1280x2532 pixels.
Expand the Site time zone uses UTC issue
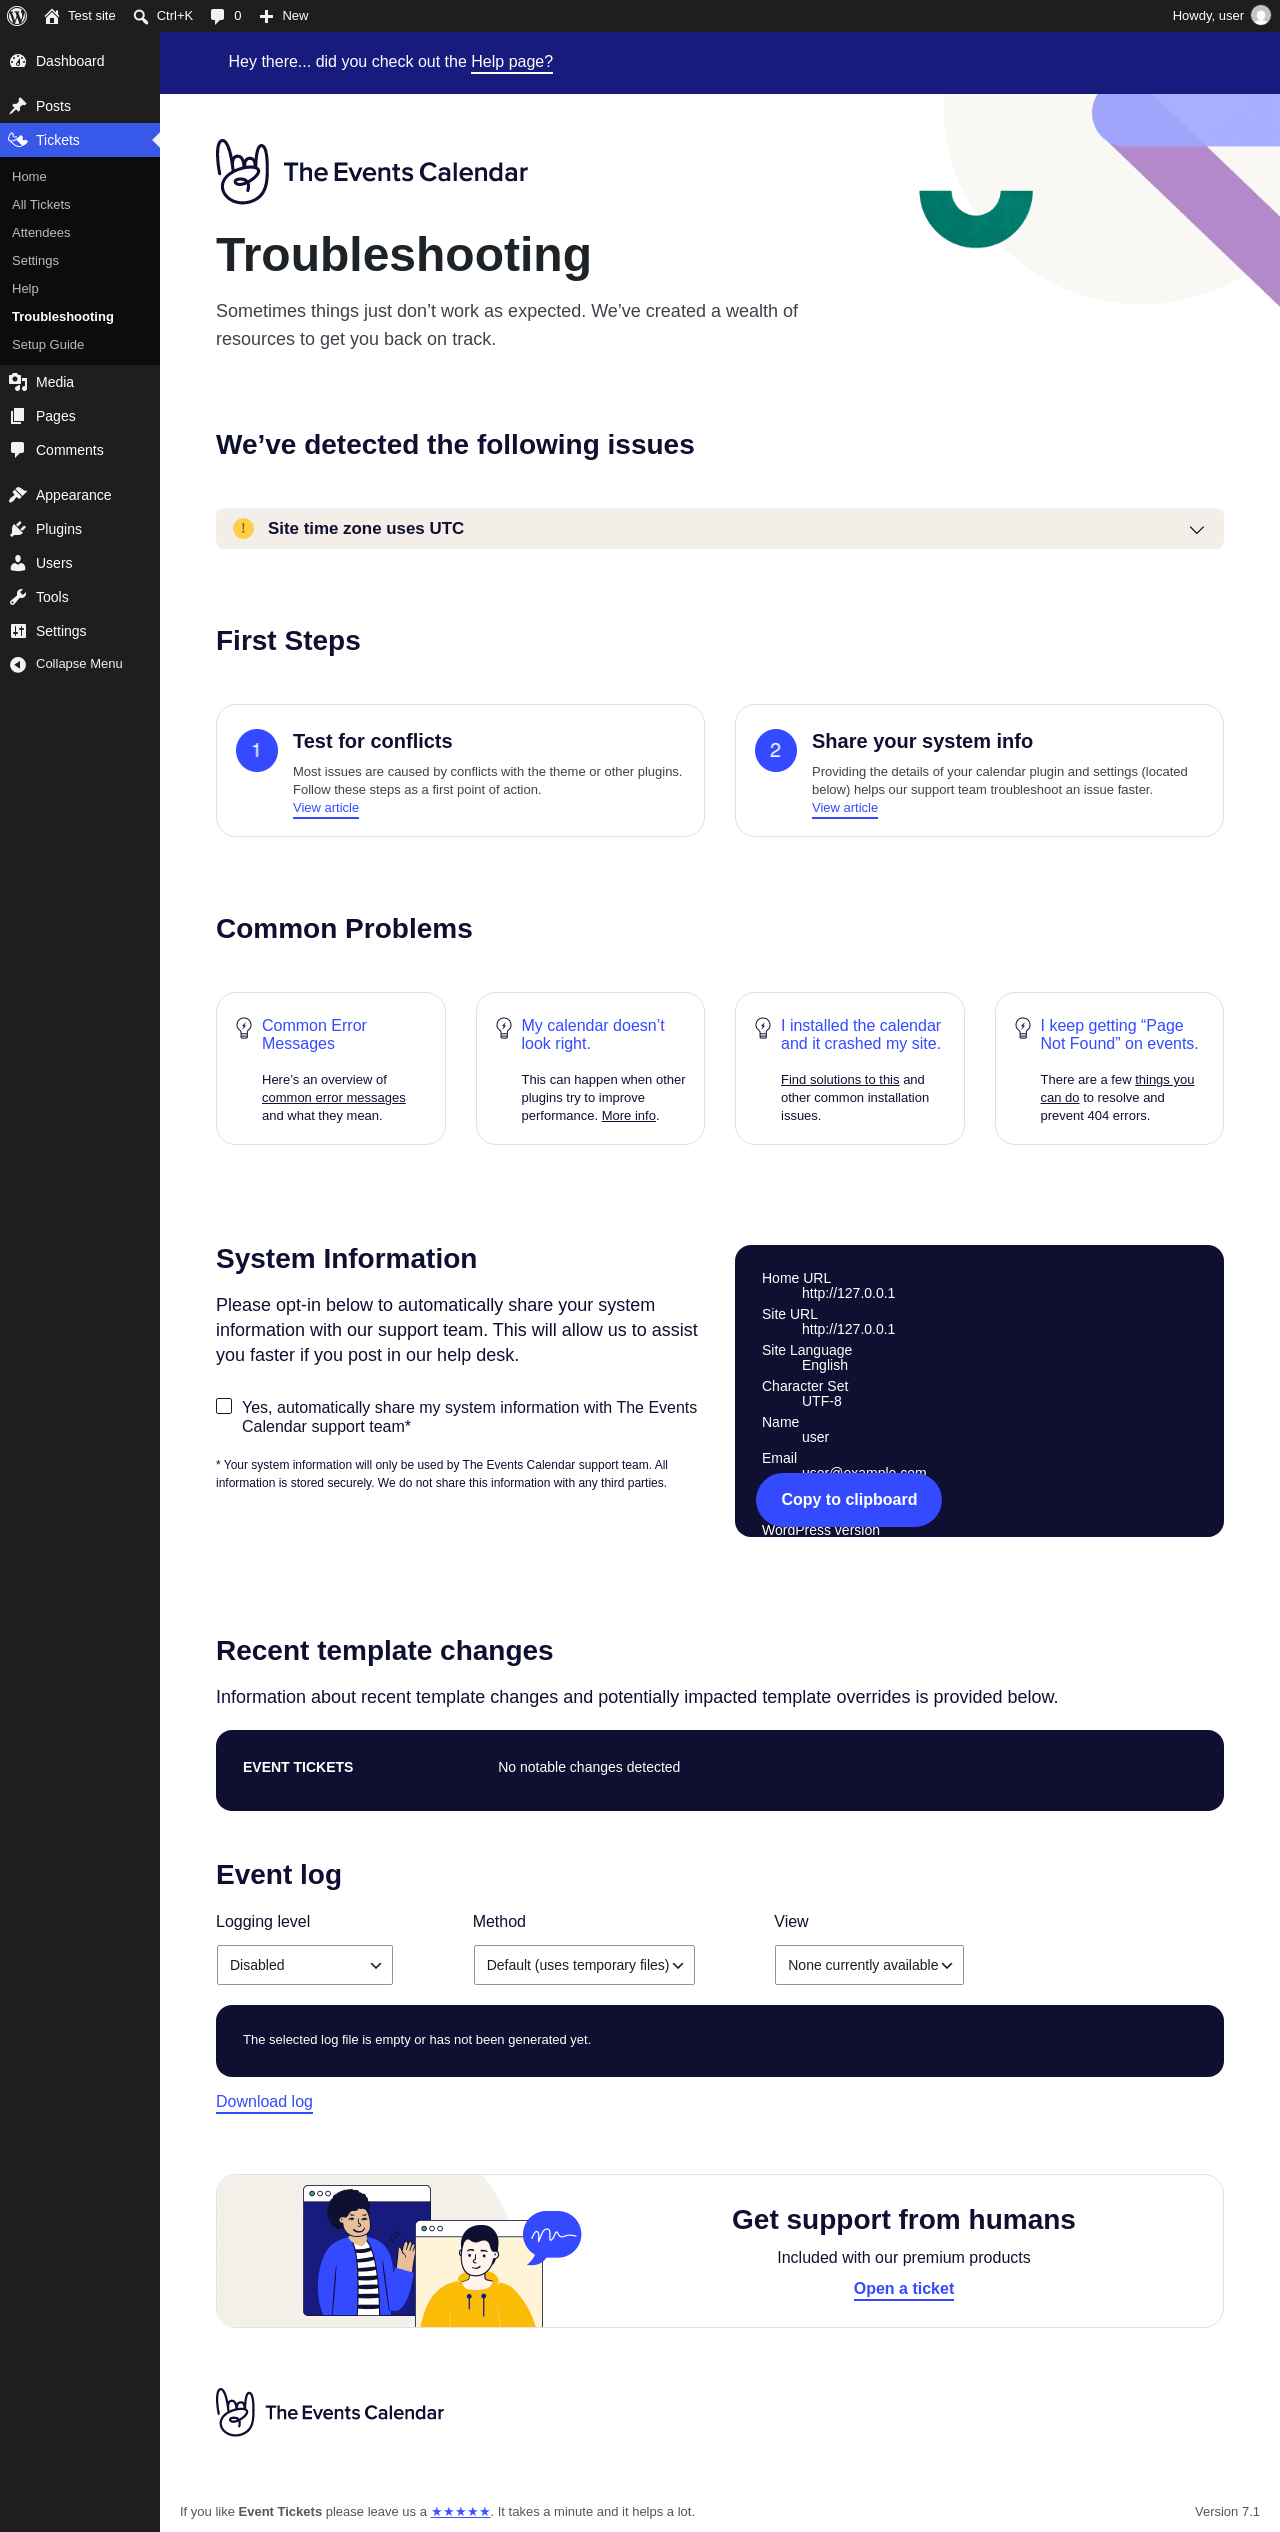720,528
